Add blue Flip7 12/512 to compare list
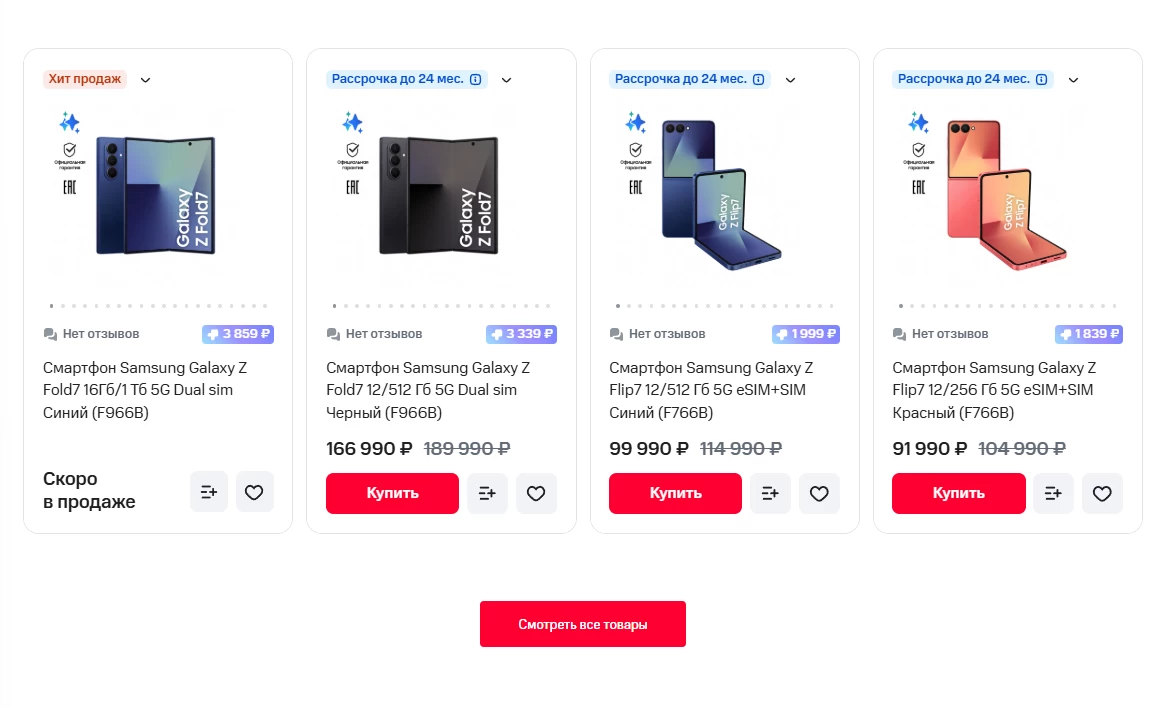The width and height of the screenshot is (1173, 708). (x=770, y=493)
